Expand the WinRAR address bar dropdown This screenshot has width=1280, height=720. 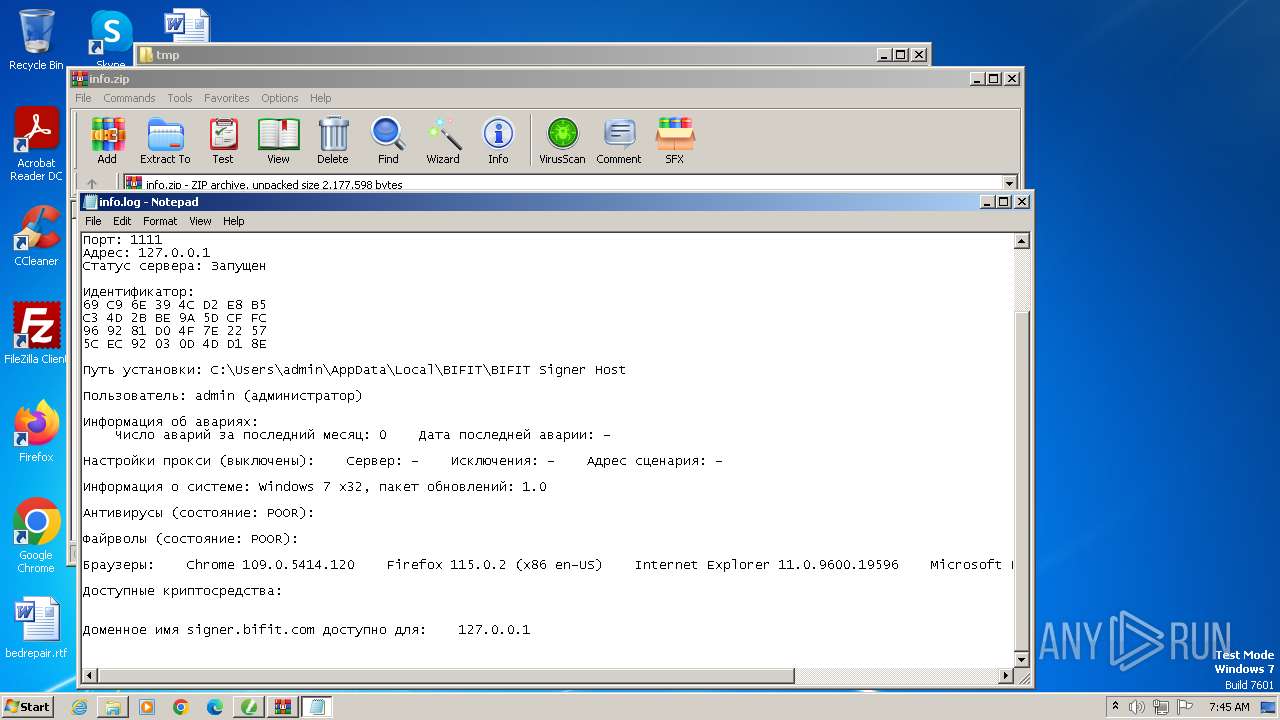1009,184
